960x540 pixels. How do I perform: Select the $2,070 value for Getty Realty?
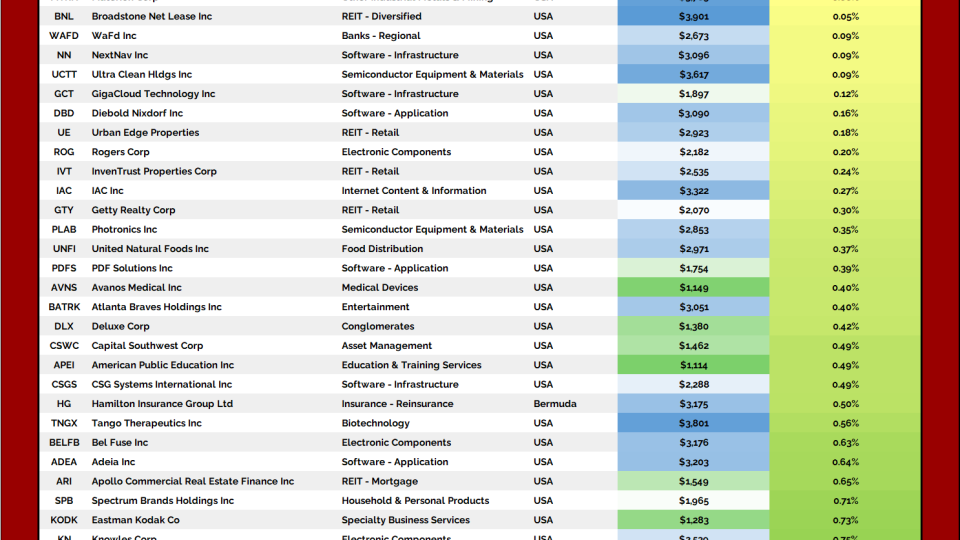point(693,210)
